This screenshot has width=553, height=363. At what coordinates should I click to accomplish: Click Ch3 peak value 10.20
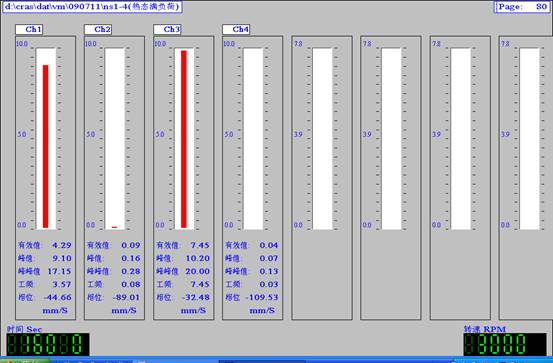tap(198, 258)
